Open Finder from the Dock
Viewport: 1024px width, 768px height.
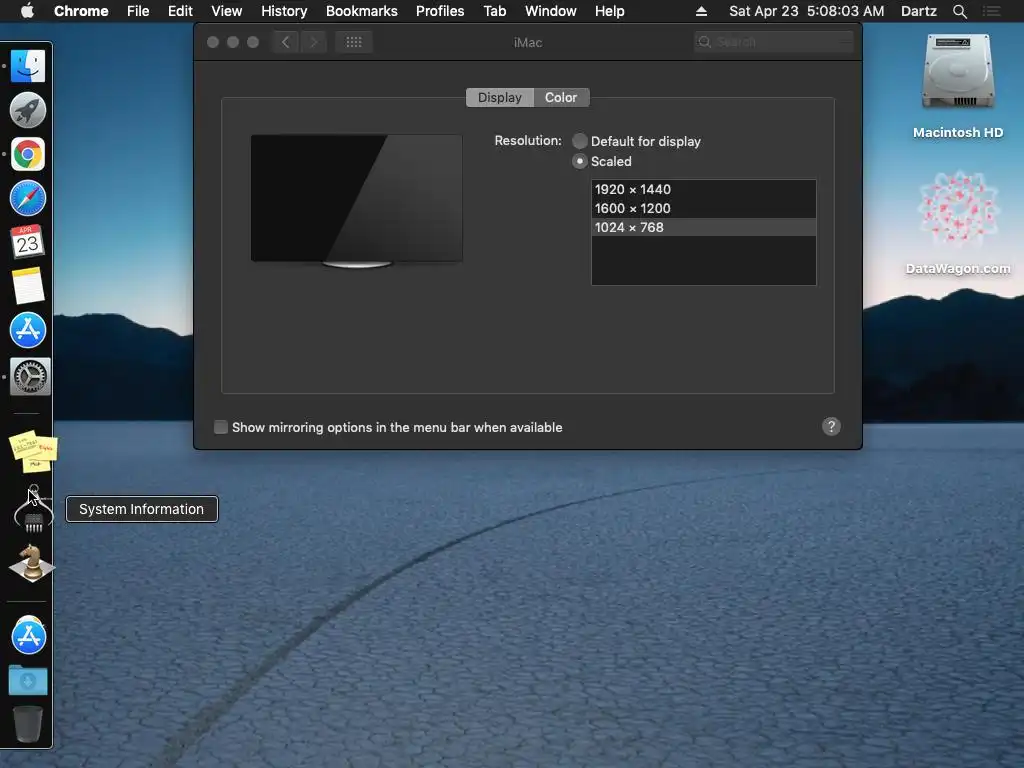tap(27, 66)
